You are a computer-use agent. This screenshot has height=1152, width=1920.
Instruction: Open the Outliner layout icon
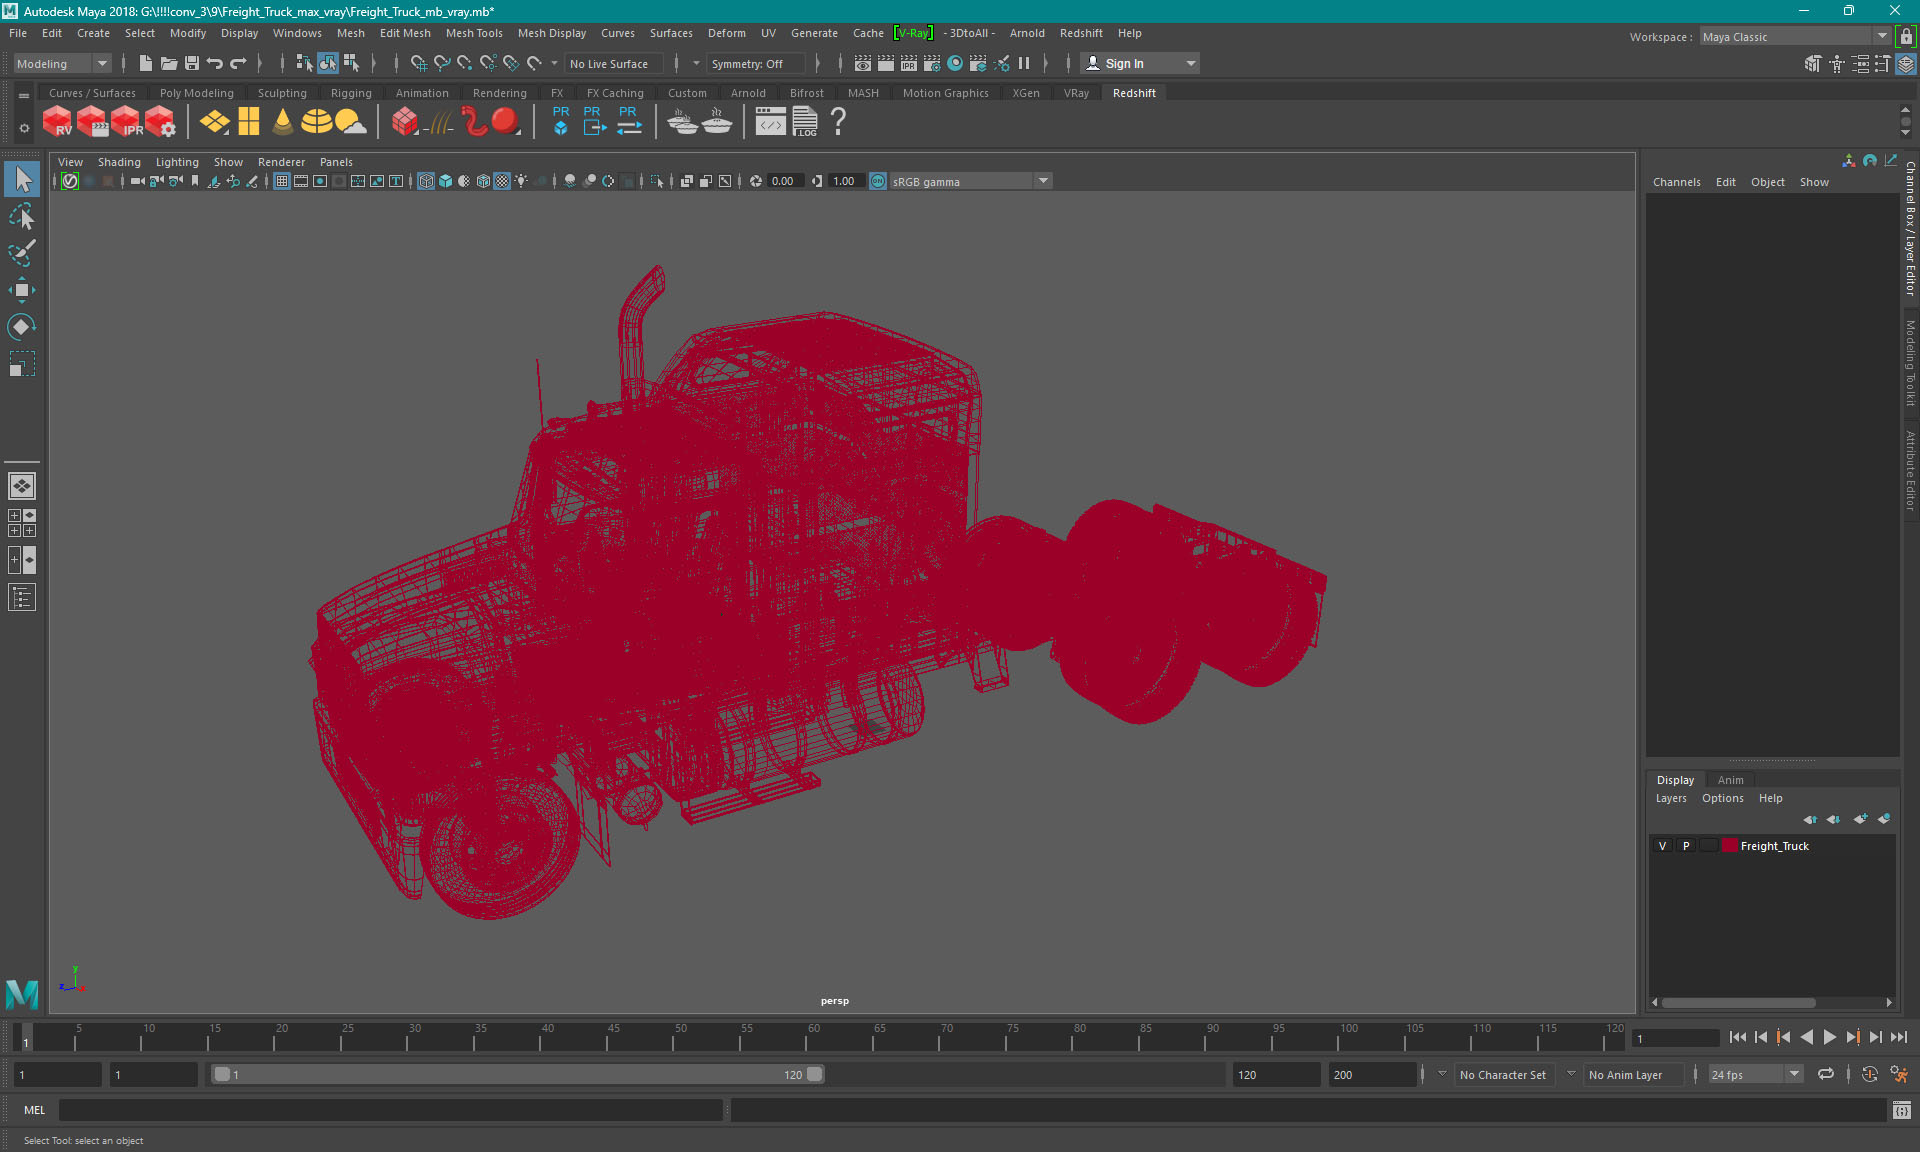tap(22, 597)
